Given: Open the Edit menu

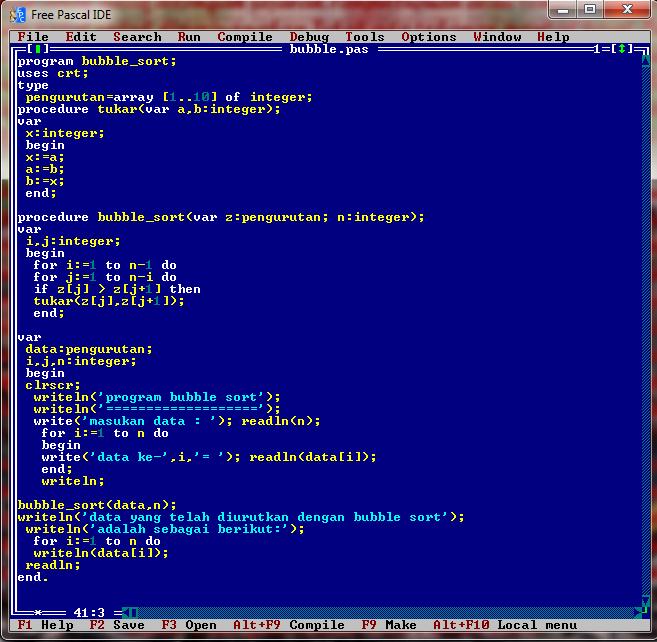Looking at the screenshot, I should (81, 37).
